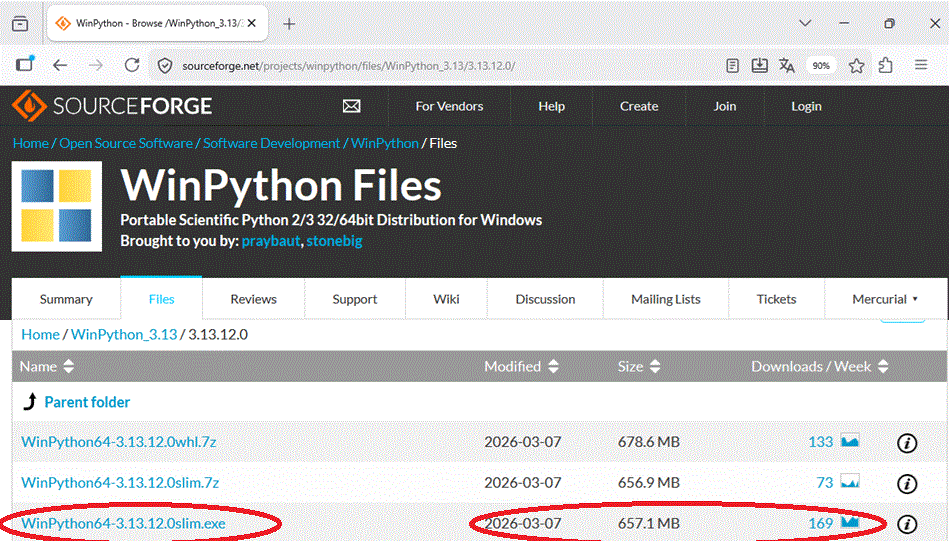Viewport: 949px width, 543px height.
Task: Go forward to the next page
Action: (96, 65)
